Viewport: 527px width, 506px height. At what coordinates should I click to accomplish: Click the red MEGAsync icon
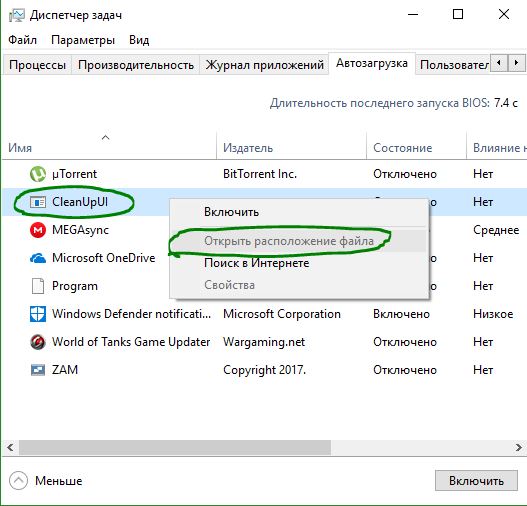coord(38,230)
